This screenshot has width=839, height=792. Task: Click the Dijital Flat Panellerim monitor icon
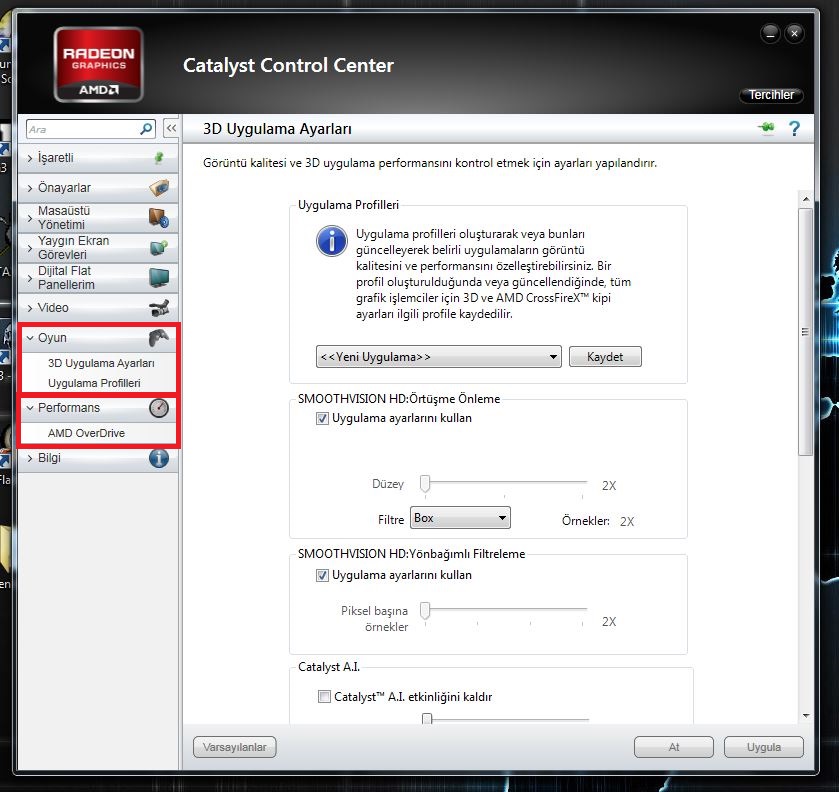[x=159, y=278]
